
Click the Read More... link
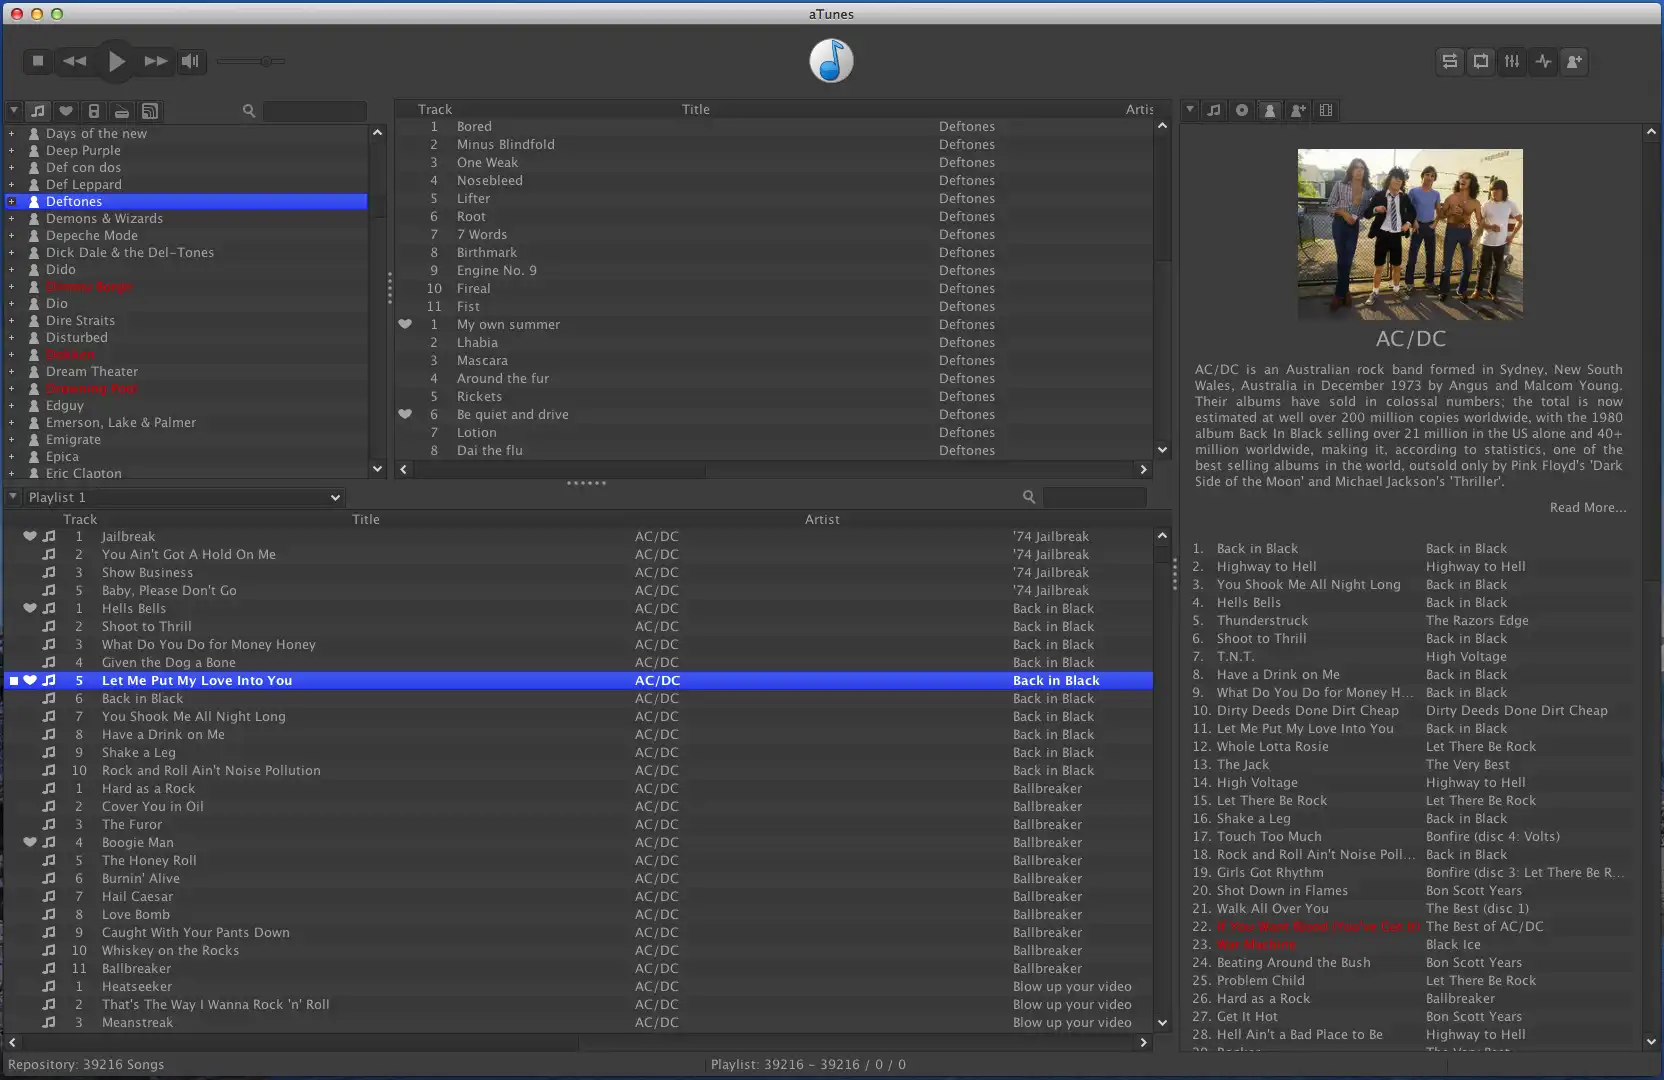coord(1587,508)
